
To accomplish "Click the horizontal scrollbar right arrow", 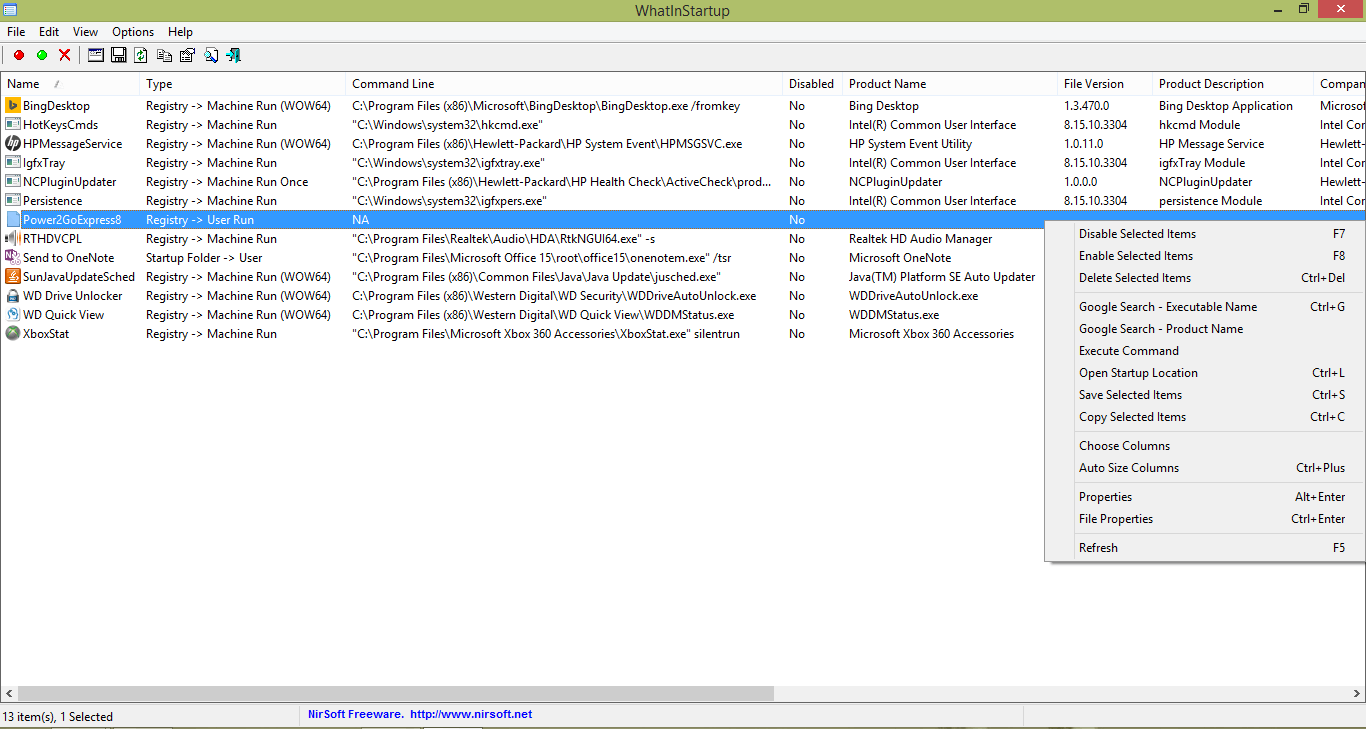I will click(x=1357, y=693).
